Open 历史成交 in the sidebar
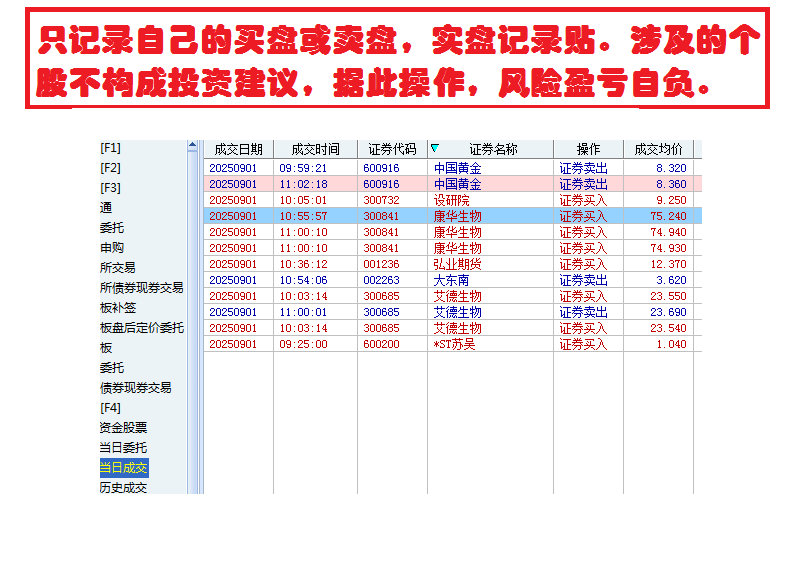Screen dimensions: 793x578 click(123, 487)
